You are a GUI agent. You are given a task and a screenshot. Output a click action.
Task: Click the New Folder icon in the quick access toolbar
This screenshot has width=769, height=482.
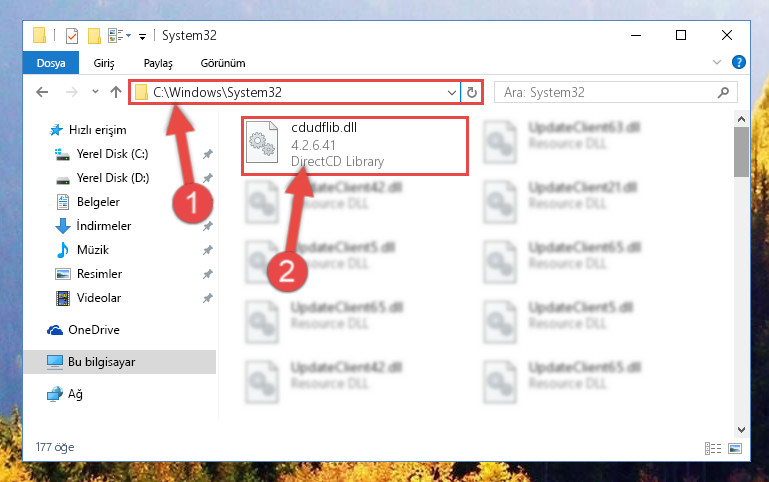tap(94, 36)
